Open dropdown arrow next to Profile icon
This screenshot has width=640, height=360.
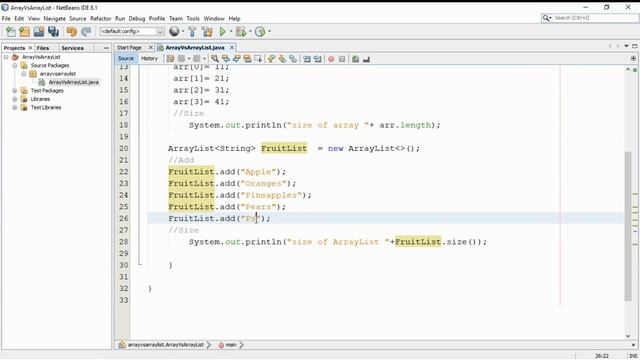[269, 31]
